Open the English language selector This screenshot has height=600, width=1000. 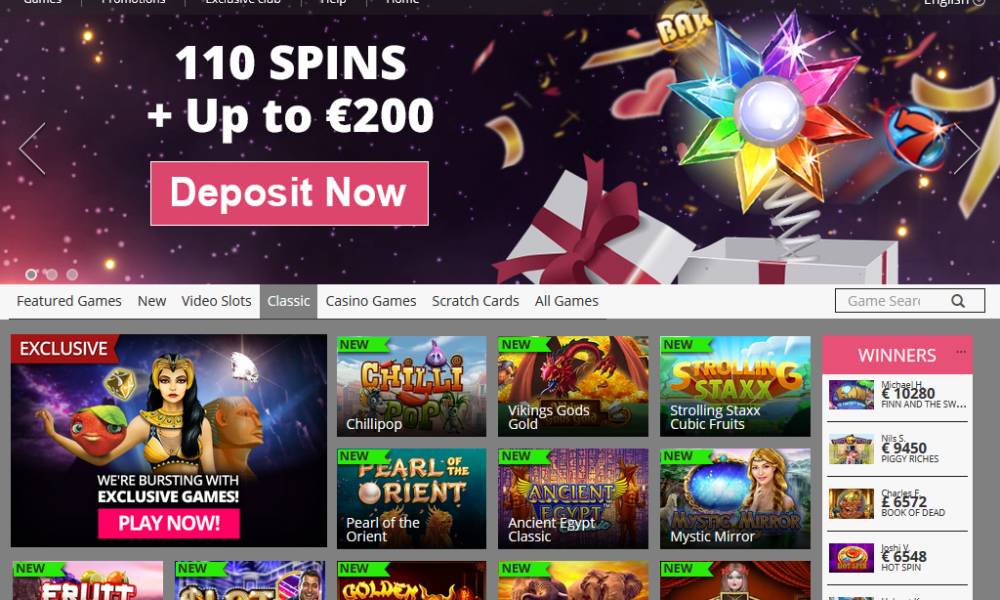pos(954,3)
